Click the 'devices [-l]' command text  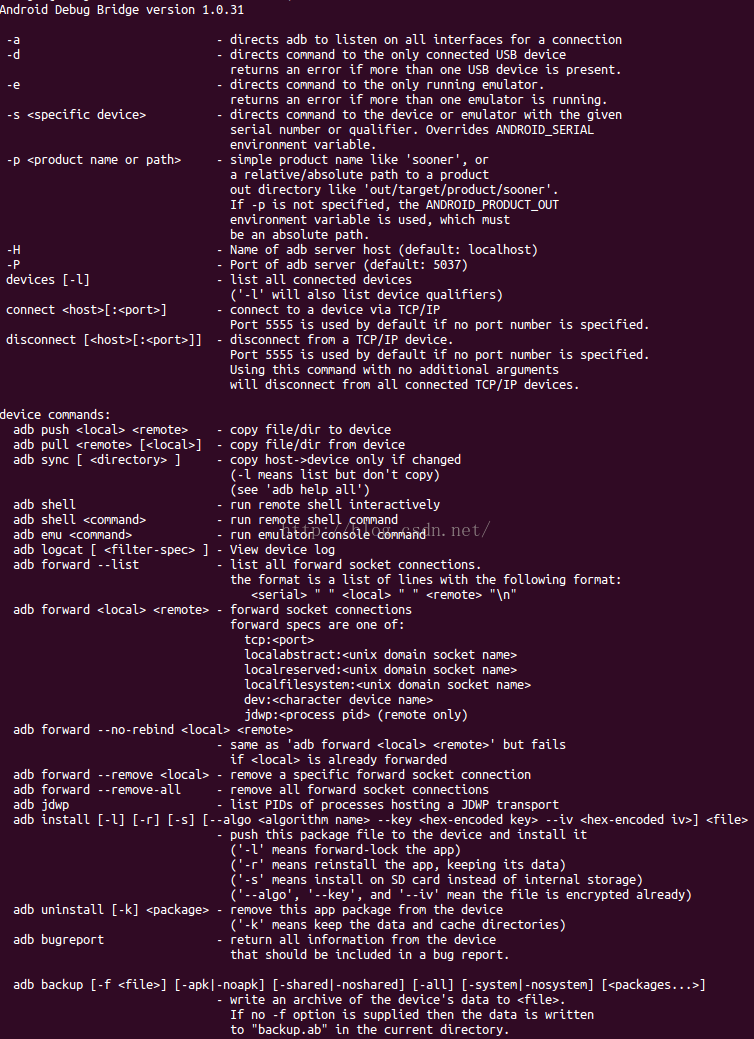tap(48, 280)
